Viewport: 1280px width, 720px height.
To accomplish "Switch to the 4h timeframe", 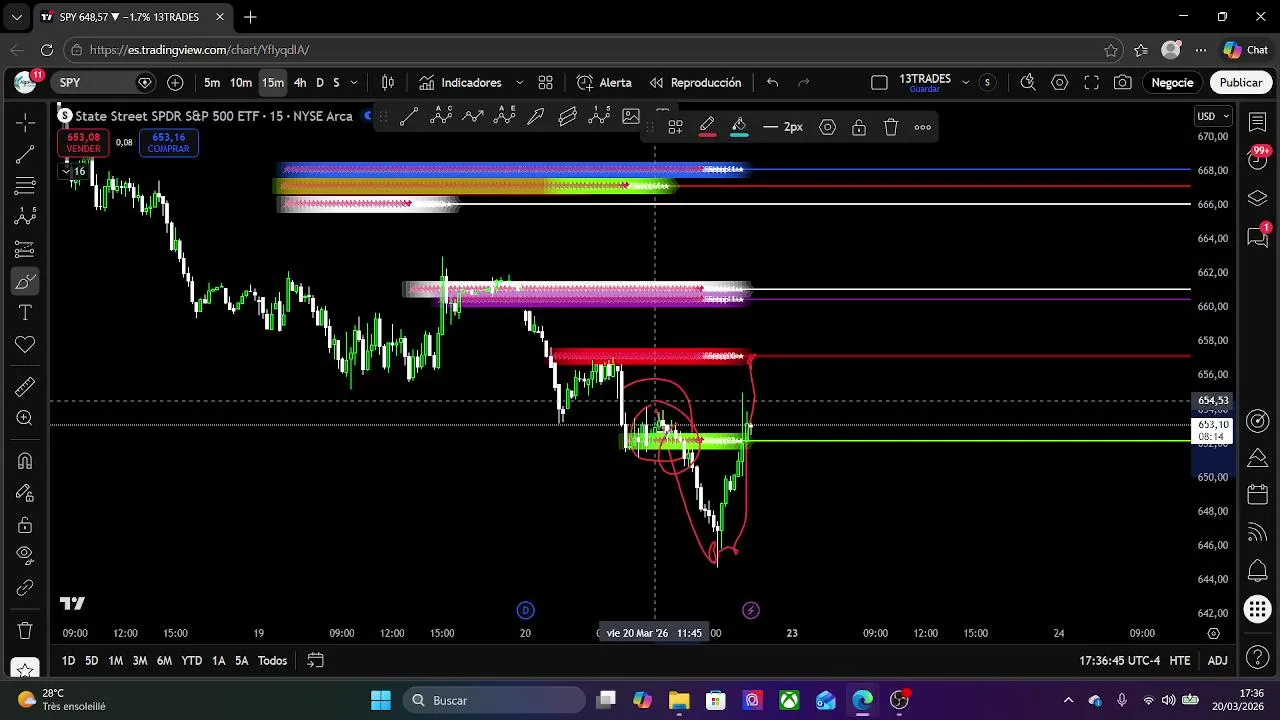I will (x=300, y=83).
